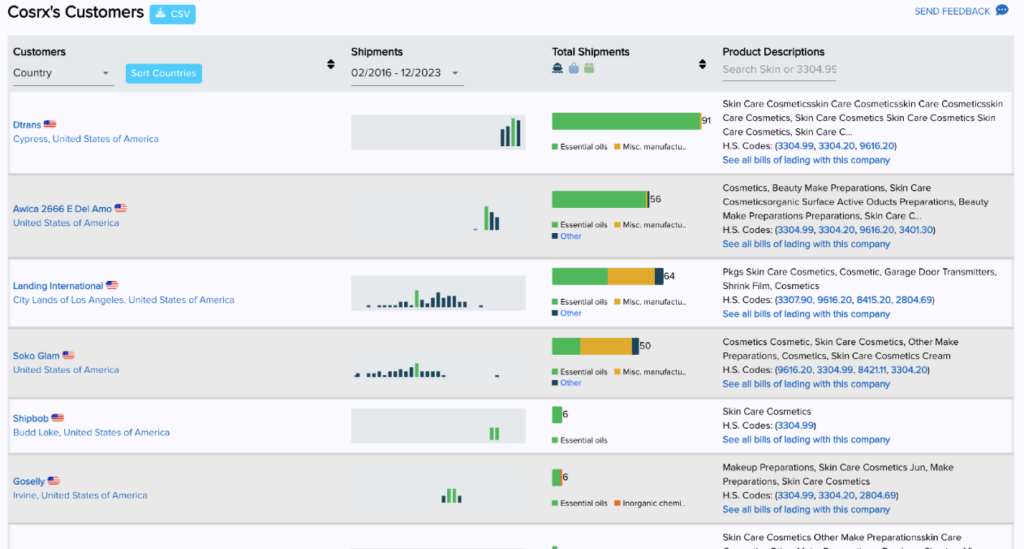The height and width of the screenshot is (549, 1024).
Task: Click the feedback speech bubble icon
Action: point(1002,11)
